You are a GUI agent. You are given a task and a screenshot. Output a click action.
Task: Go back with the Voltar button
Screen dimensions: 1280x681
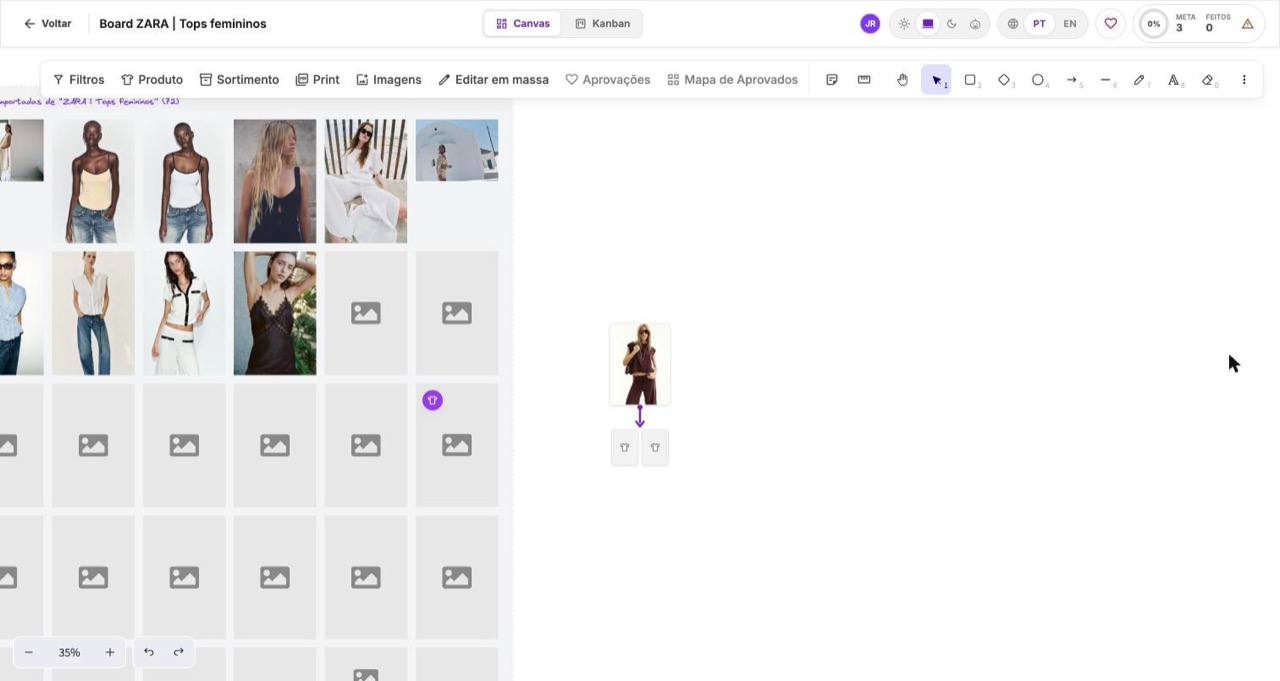[48, 24]
